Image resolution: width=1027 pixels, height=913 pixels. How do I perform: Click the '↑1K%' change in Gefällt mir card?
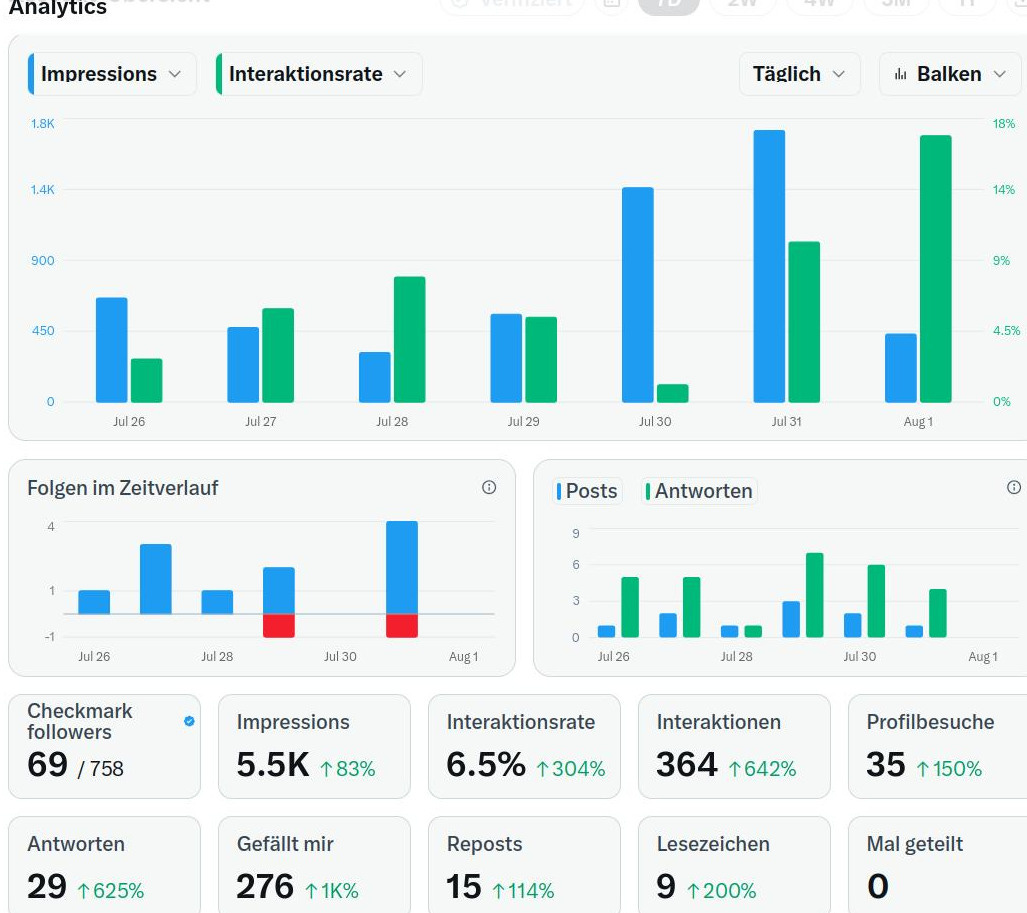(x=331, y=891)
